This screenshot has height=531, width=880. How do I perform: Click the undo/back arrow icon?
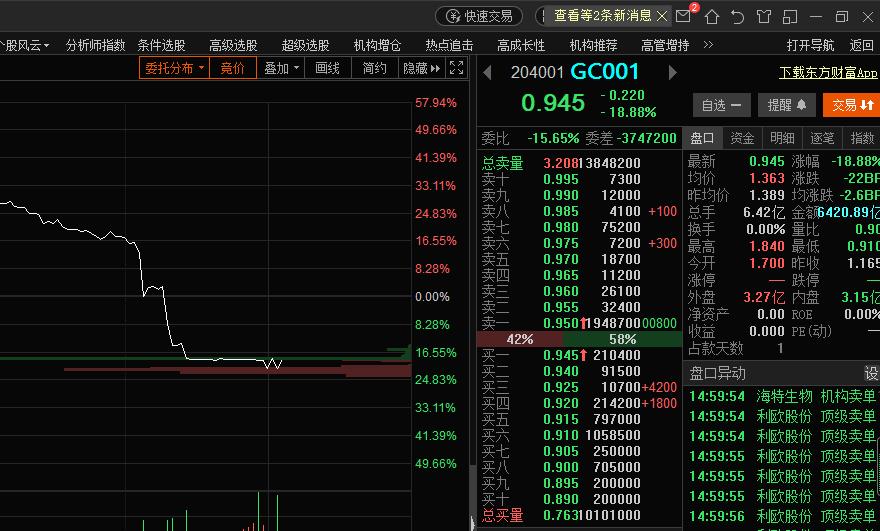click(737, 17)
